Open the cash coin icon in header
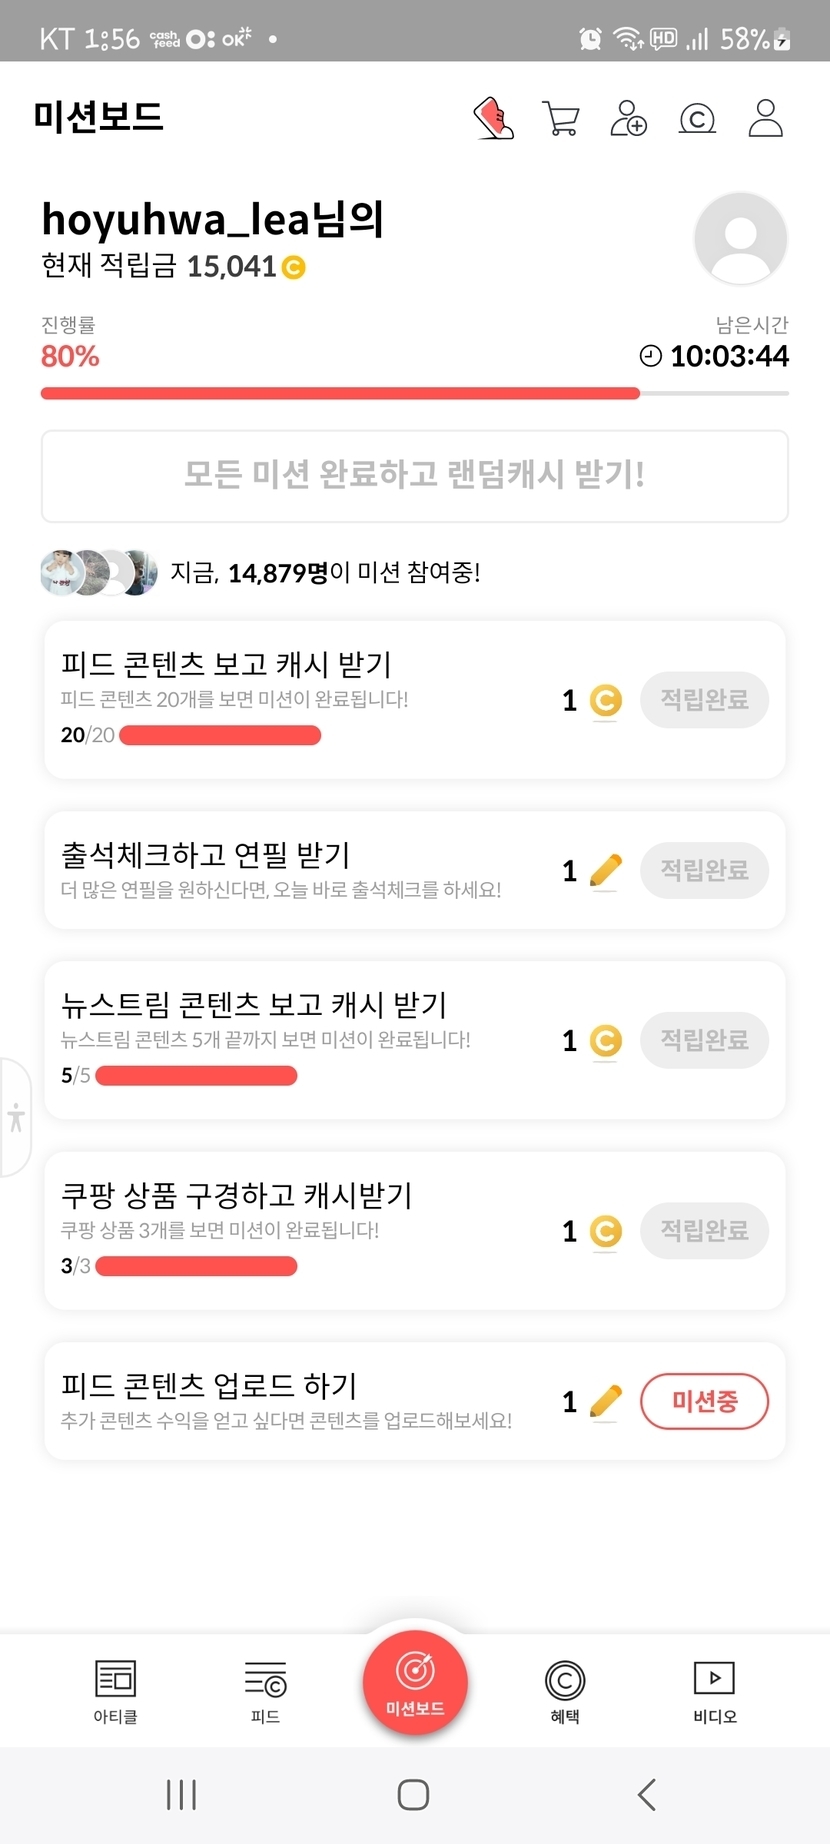The image size is (830, 1844). point(697,119)
